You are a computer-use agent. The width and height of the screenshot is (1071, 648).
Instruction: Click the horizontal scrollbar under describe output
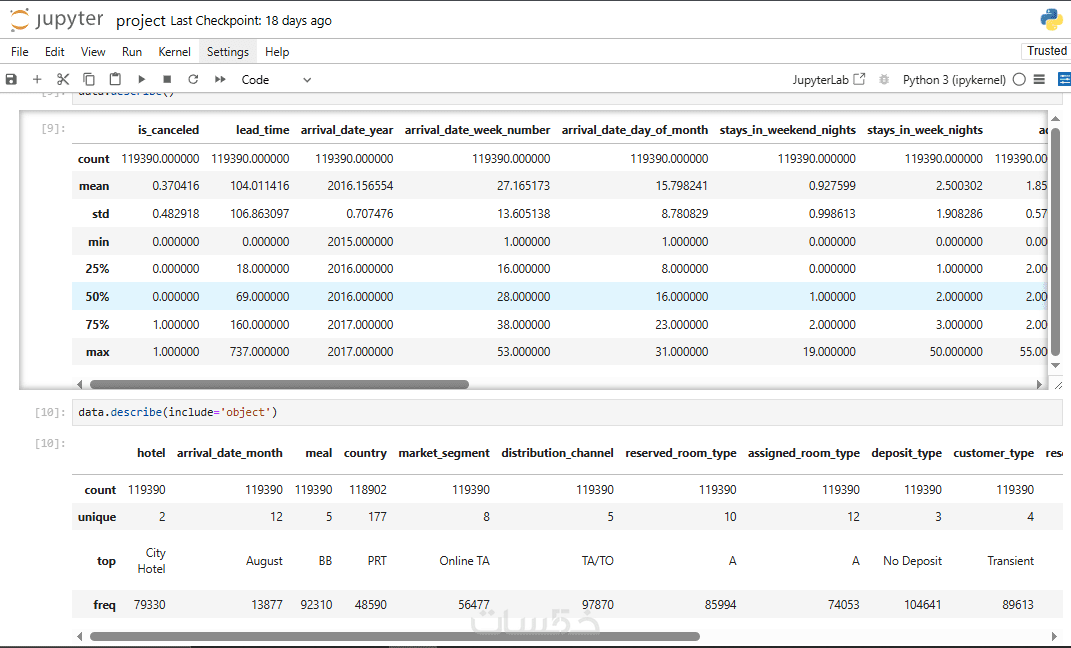pos(279,384)
